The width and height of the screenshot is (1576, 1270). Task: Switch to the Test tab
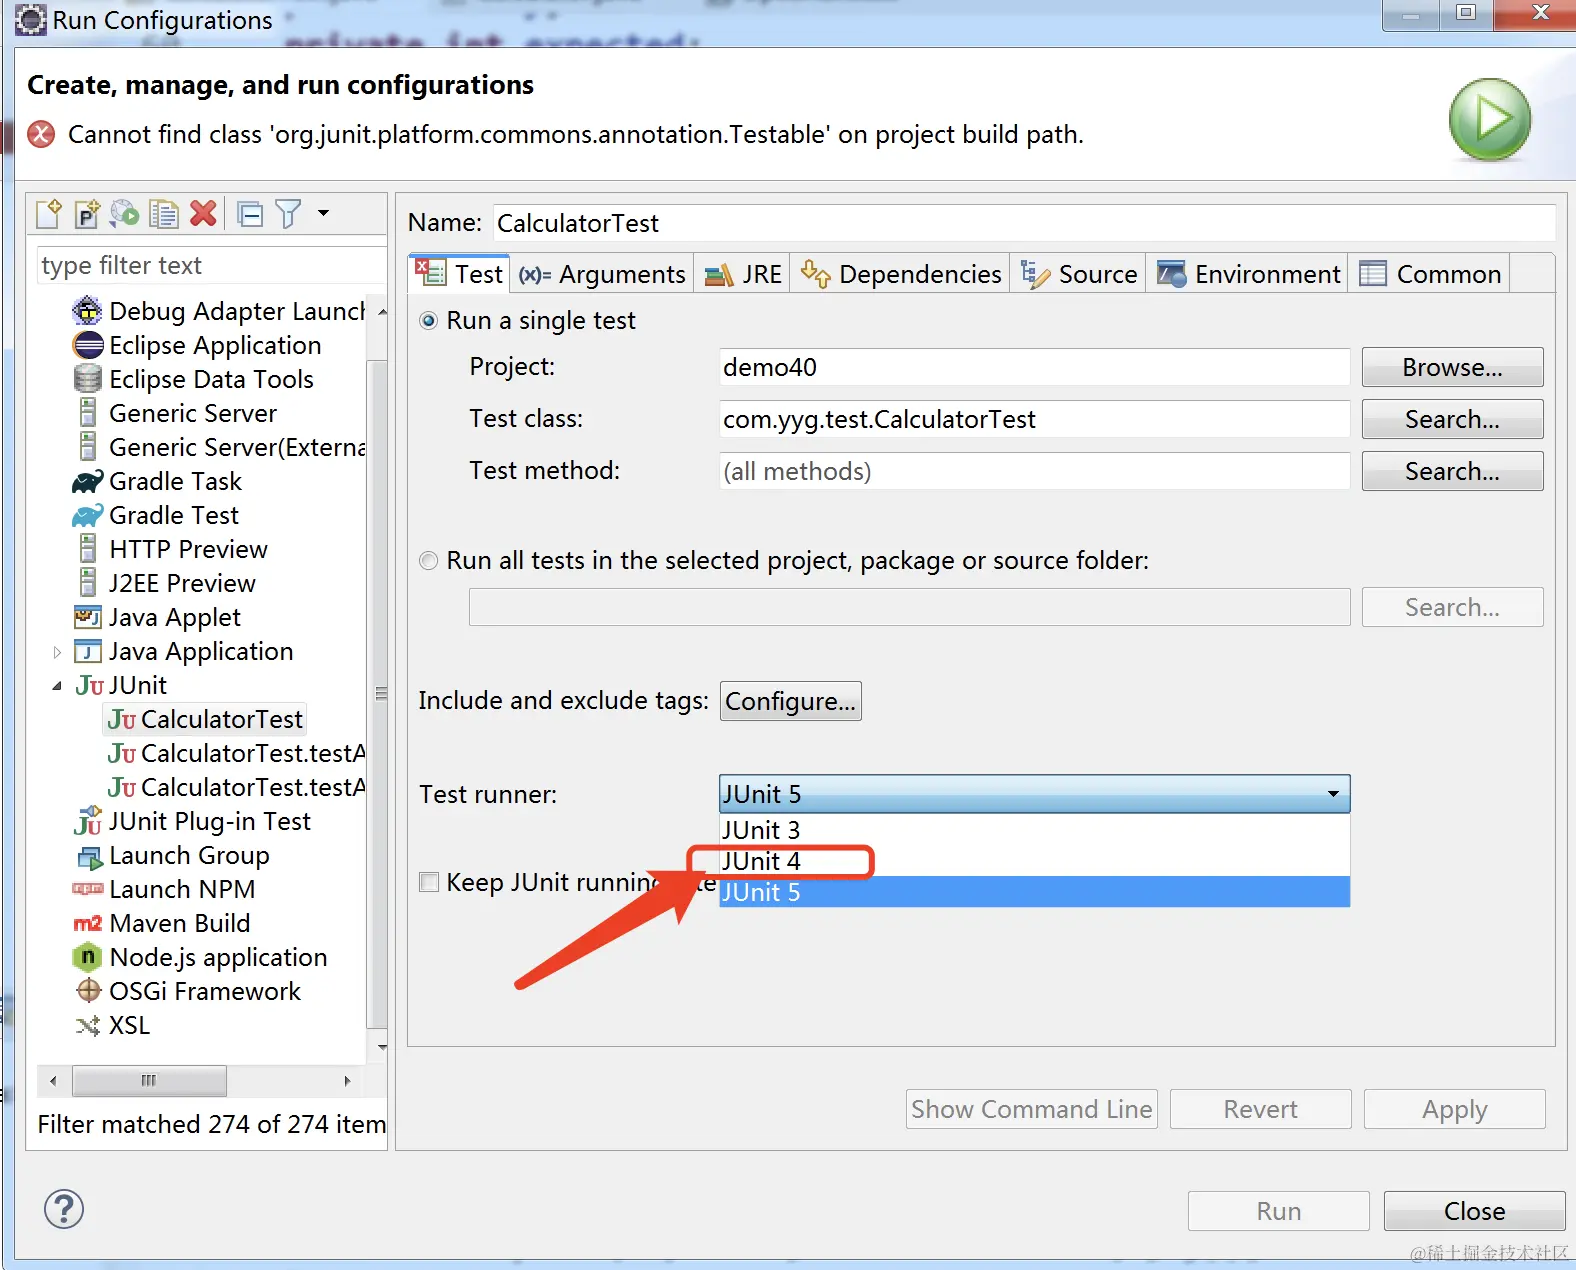click(460, 273)
